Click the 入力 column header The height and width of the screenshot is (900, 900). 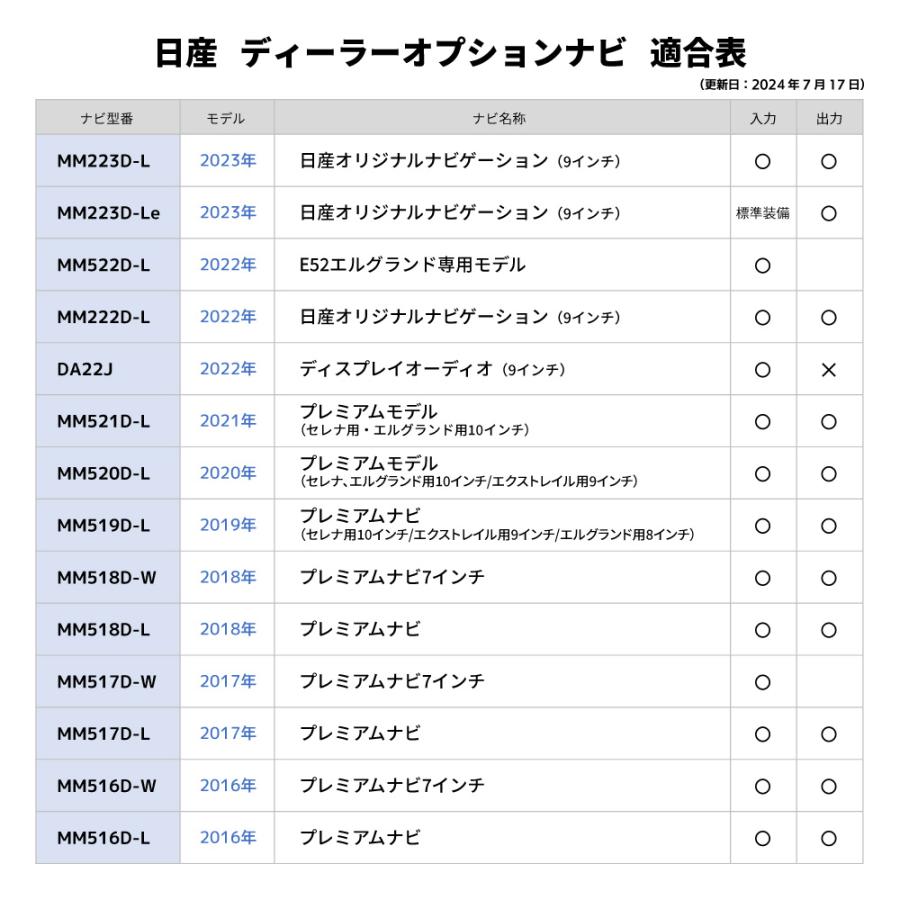pyautogui.click(x=763, y=118)
